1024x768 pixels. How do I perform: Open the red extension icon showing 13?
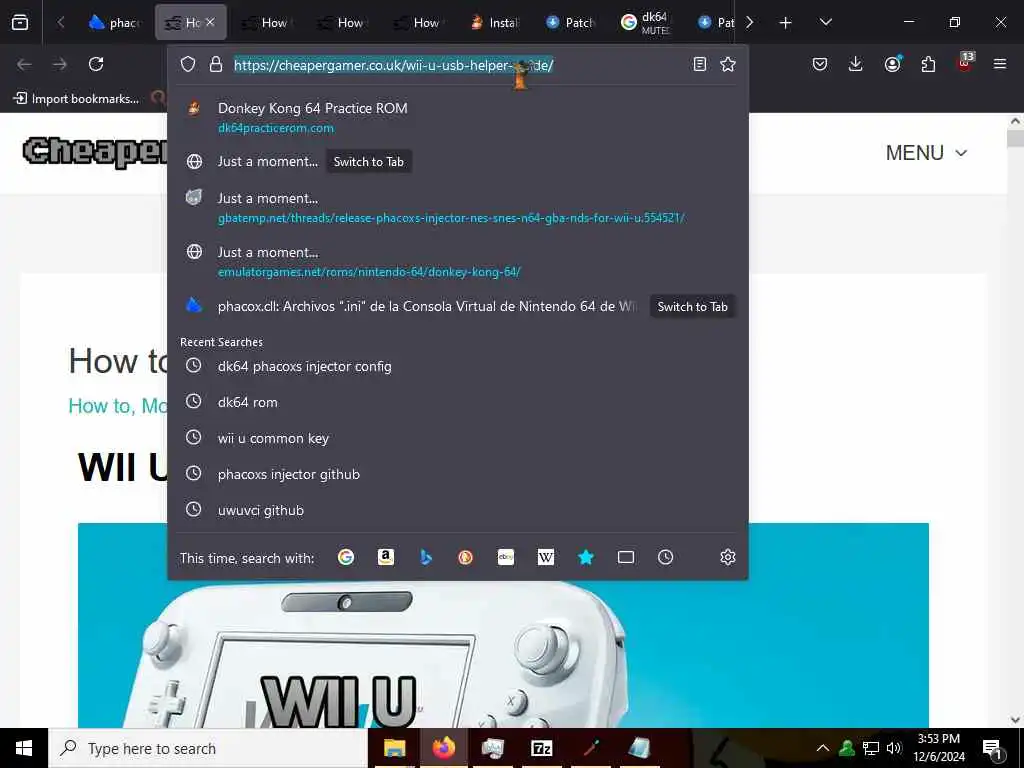pyautogui.click(x=965, y=62)
